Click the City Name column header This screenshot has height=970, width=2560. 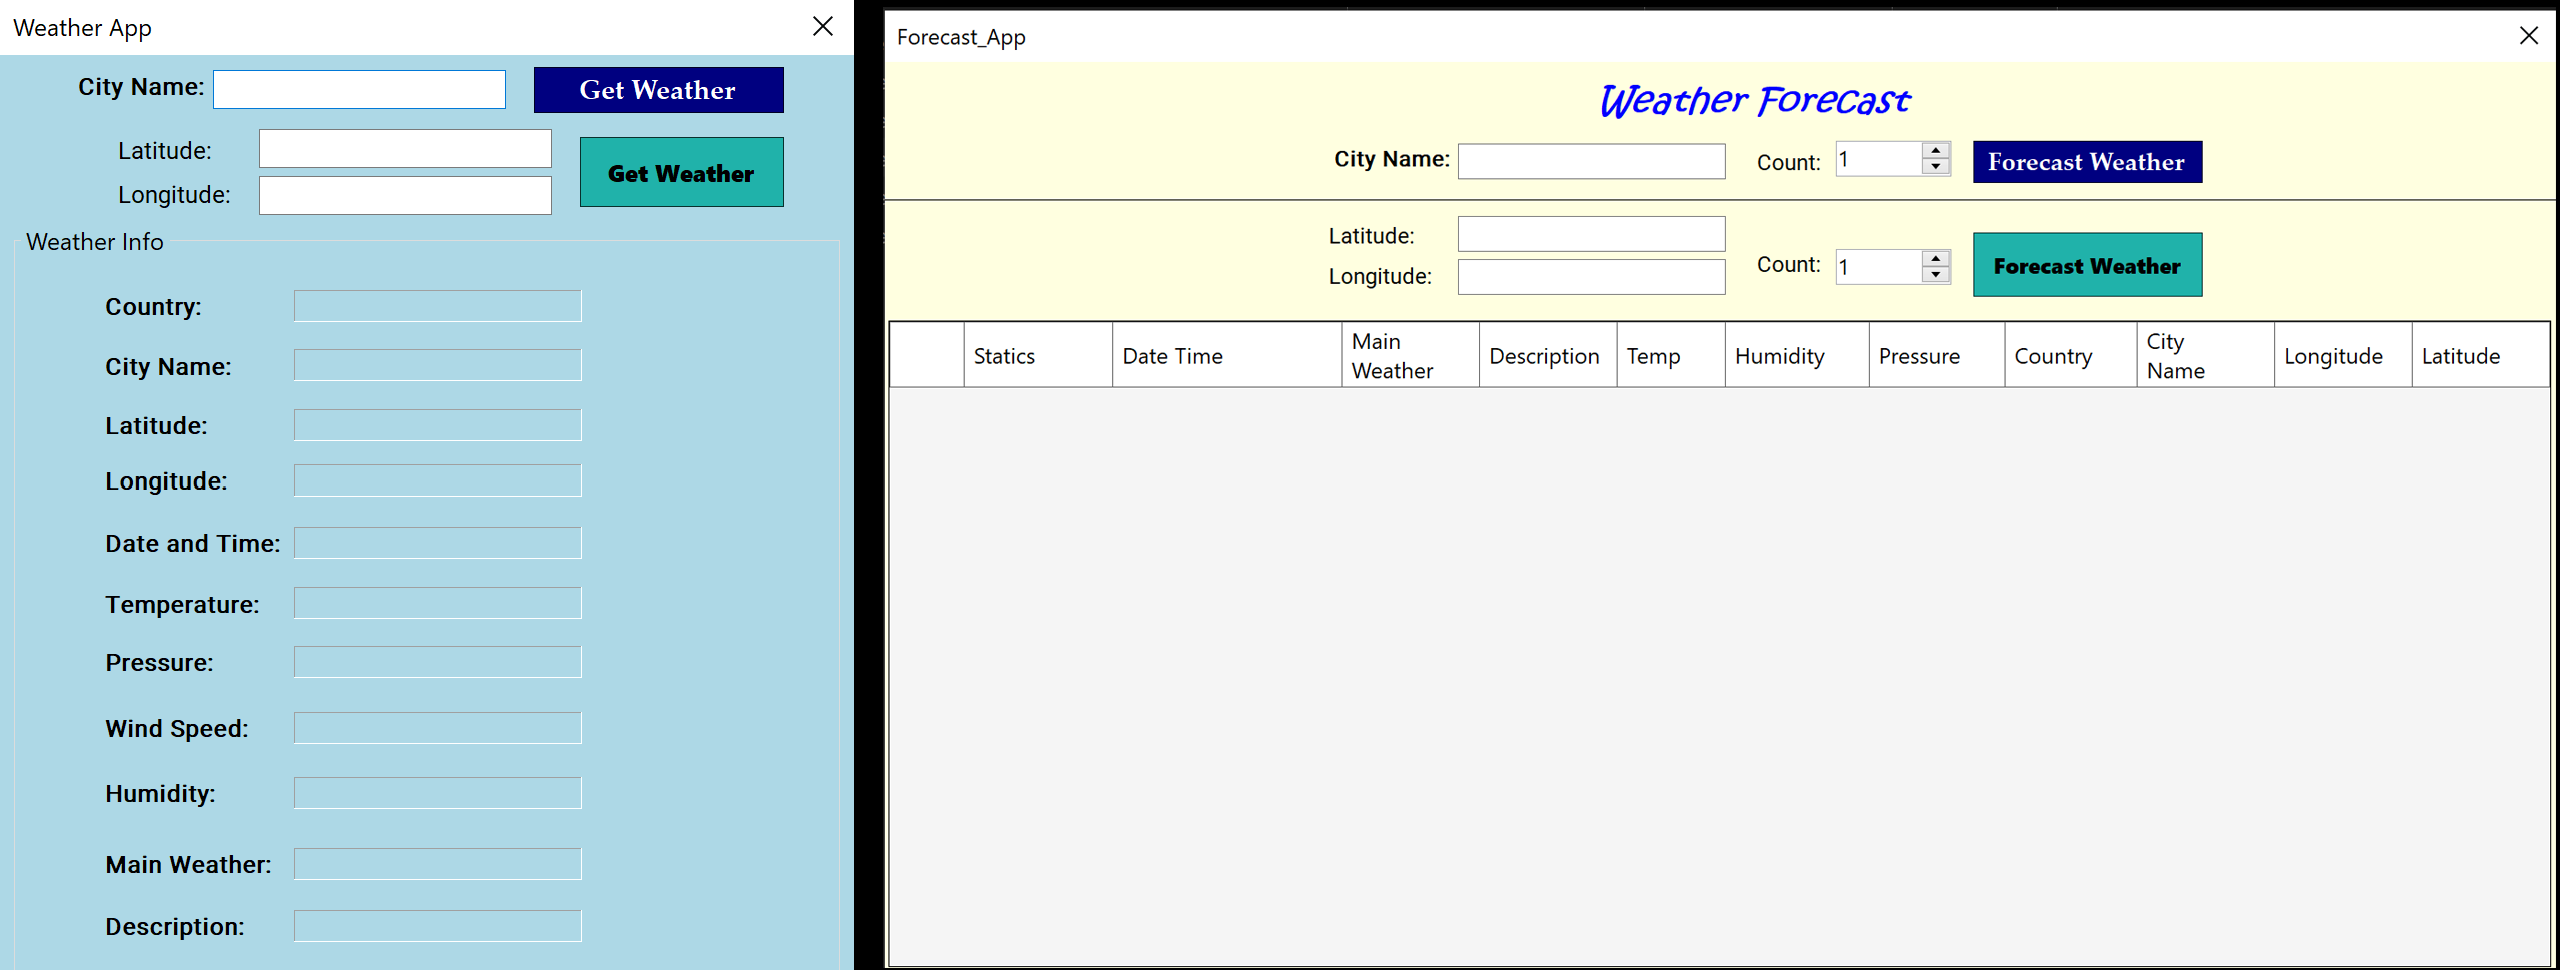tap(2205, 355)
